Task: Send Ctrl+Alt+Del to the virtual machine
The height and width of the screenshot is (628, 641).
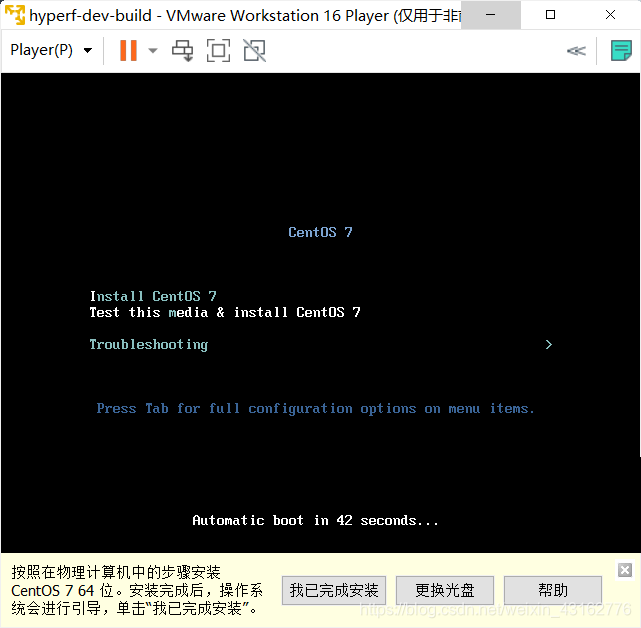Action: tap(182, 50)
